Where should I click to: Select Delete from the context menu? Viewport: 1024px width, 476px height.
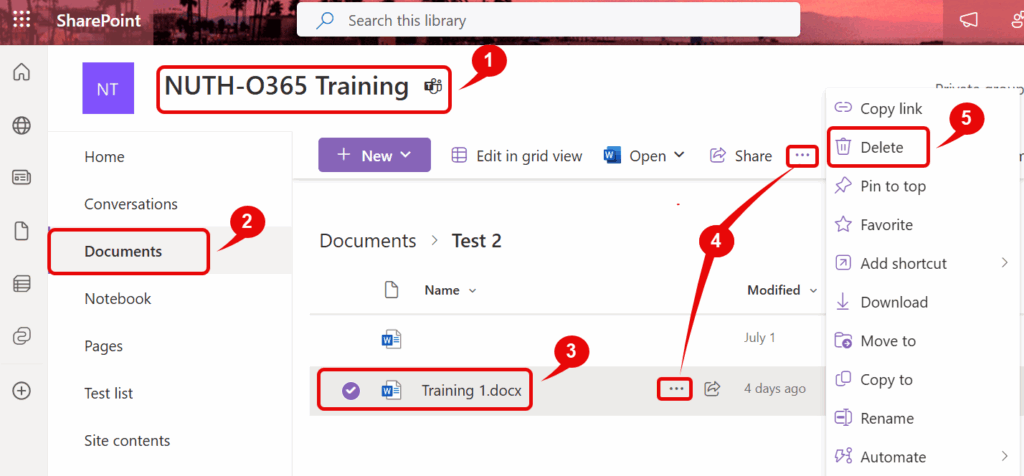click(x=881, y=147)
